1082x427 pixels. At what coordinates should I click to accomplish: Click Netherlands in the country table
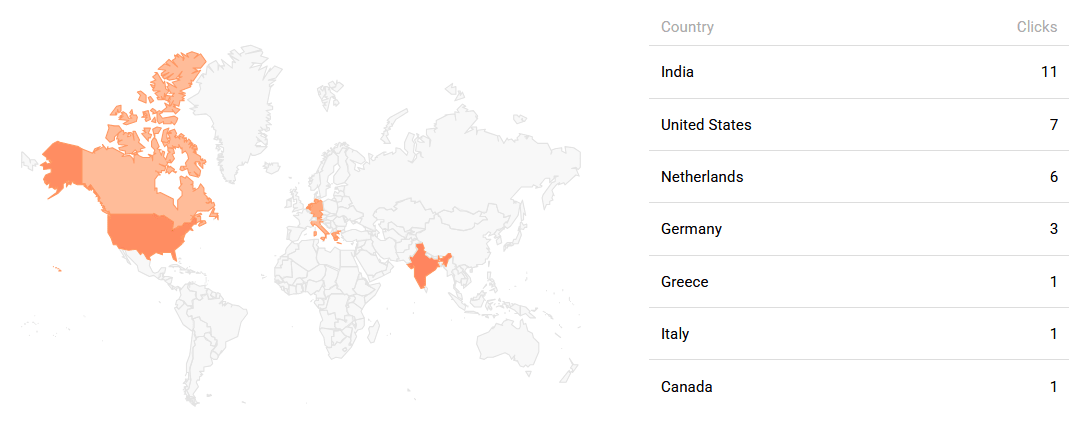pos(702,177)
